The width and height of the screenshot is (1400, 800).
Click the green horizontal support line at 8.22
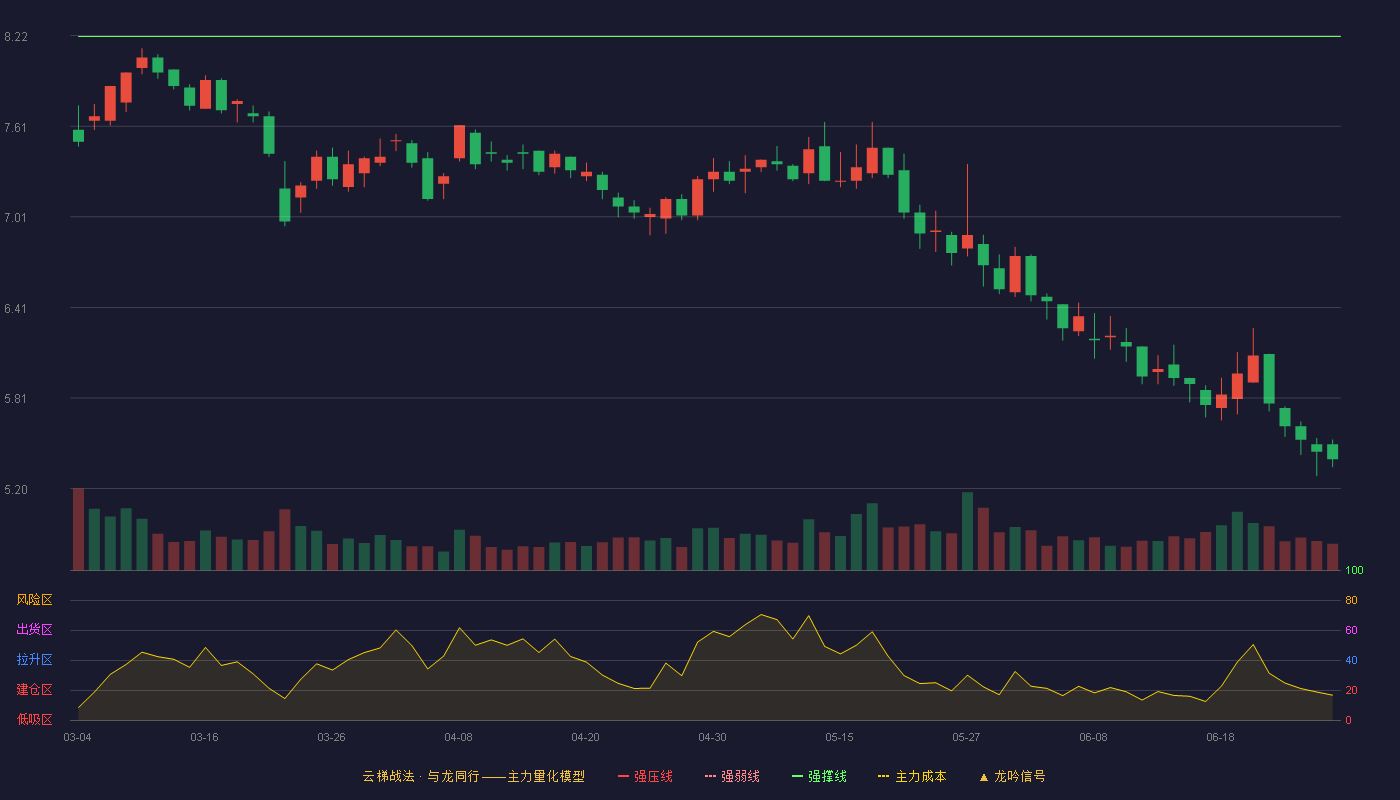pyautogui.click(x=709, y=36)
